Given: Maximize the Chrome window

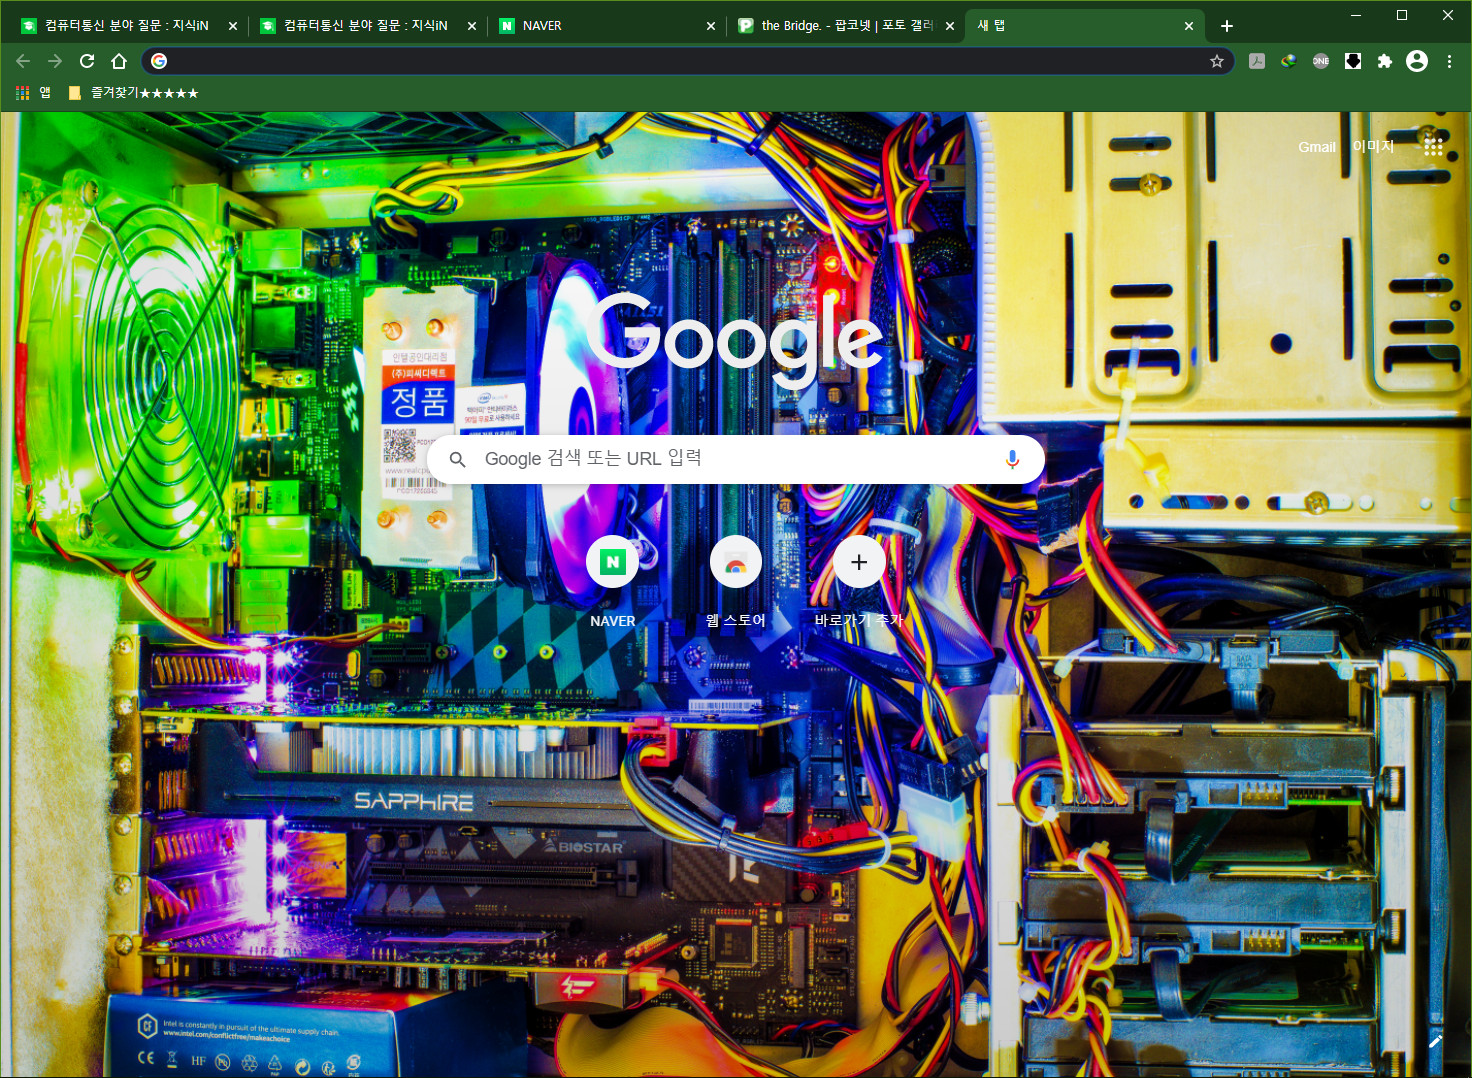Looking at the screenshot, I should point(1402,15).
